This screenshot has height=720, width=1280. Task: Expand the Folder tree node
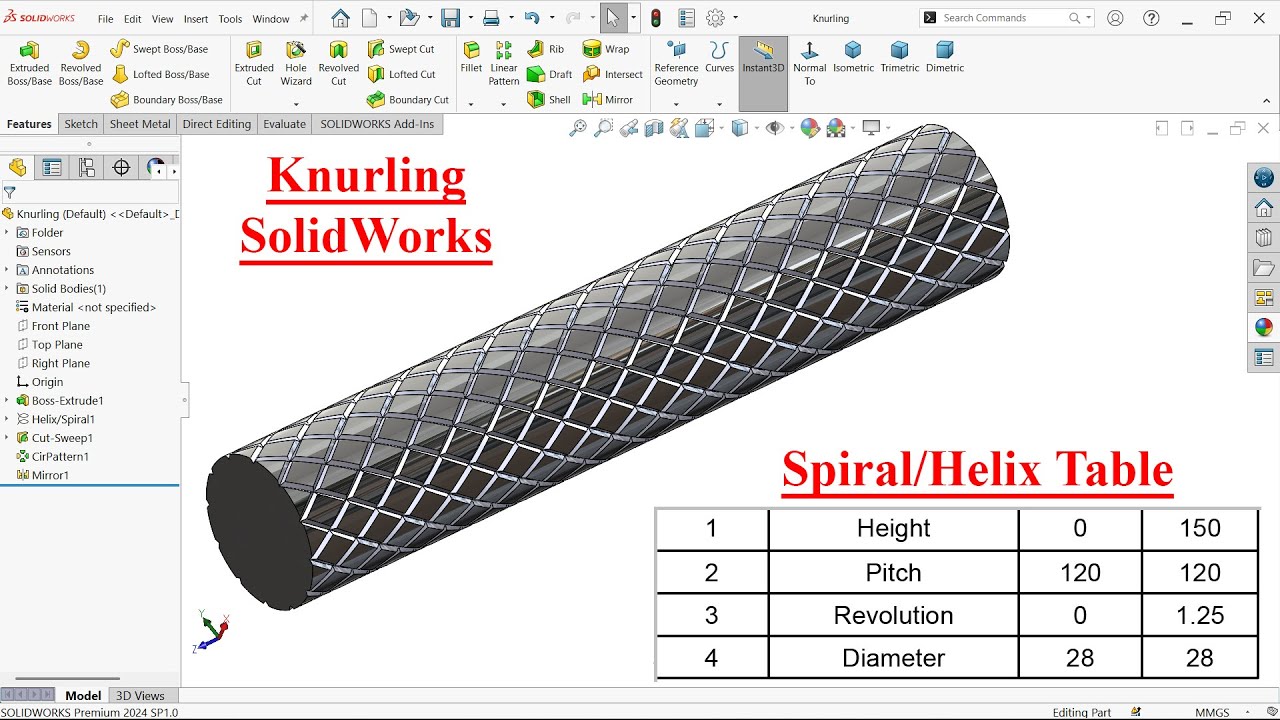point(7,233)
